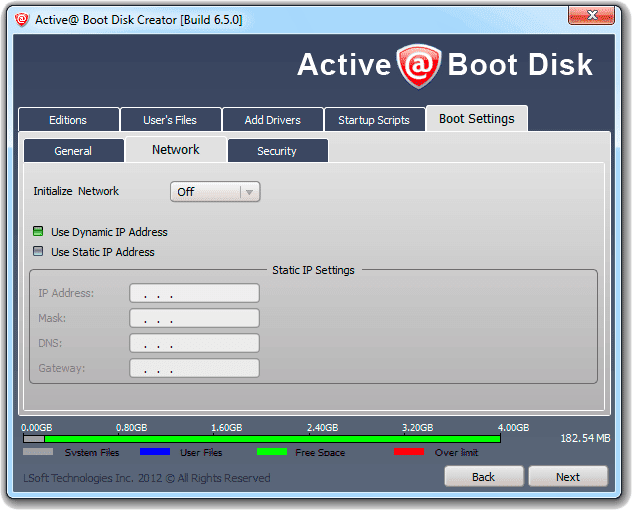632x510 pixels.
Task: Click the Back button
Action: point(484,477)
